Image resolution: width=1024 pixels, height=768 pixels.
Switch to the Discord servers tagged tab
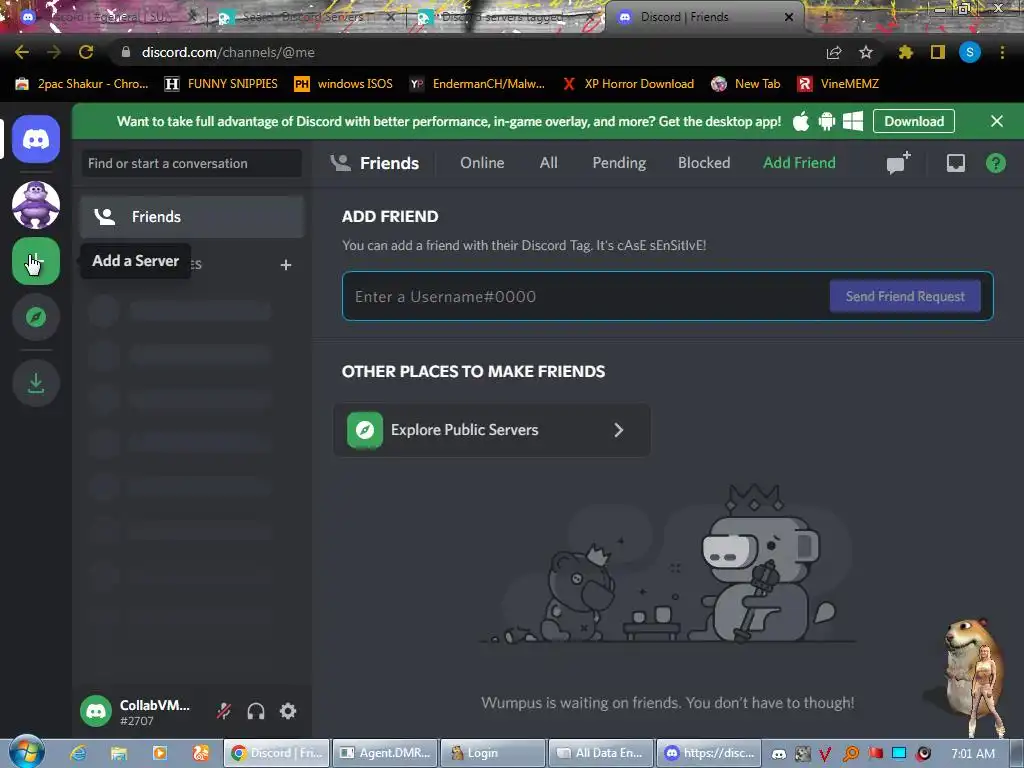pos(503,18)
